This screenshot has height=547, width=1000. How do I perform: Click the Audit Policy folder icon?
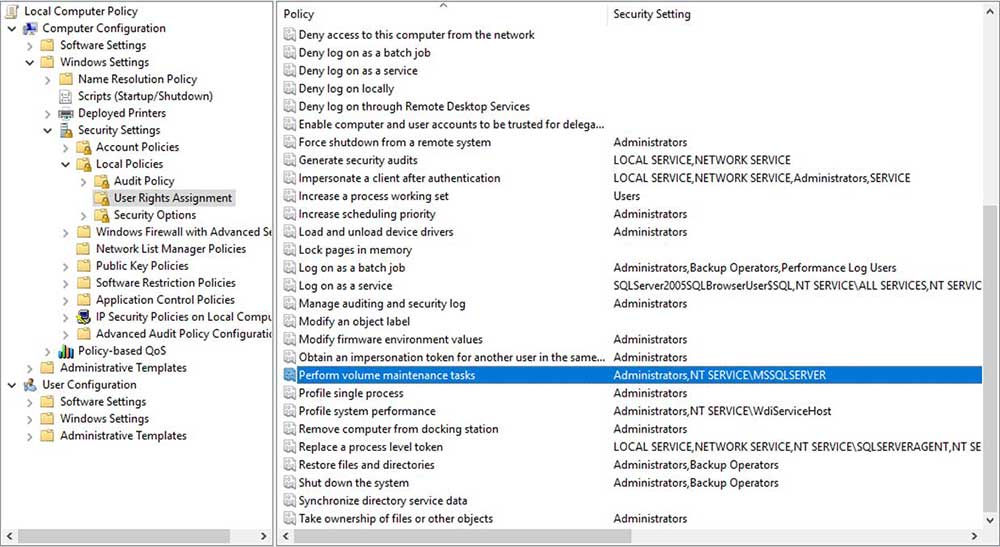point(101,181)
